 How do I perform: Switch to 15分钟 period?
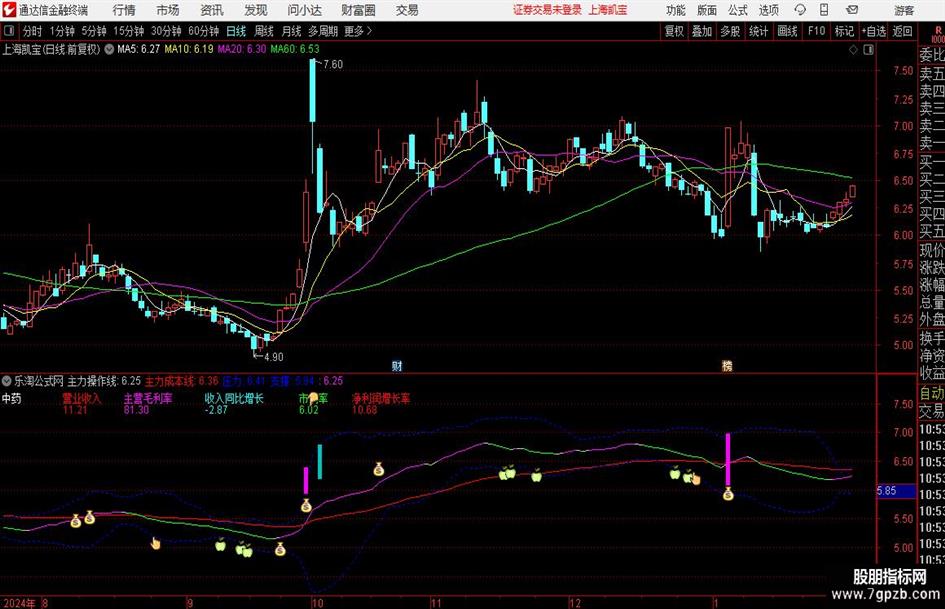click(x=128, y=31)
